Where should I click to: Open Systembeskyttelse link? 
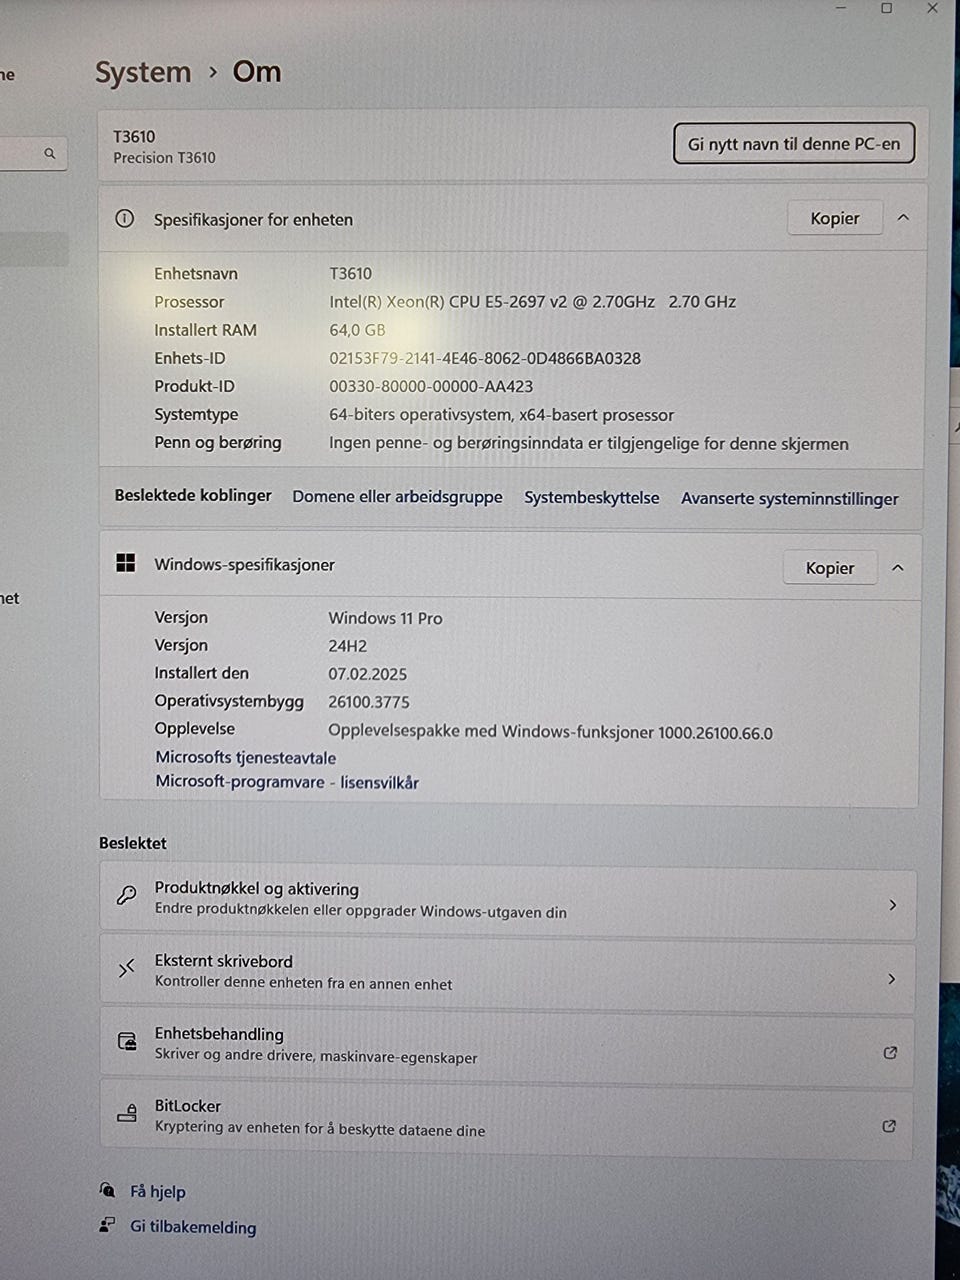click(x=592, y=497)
